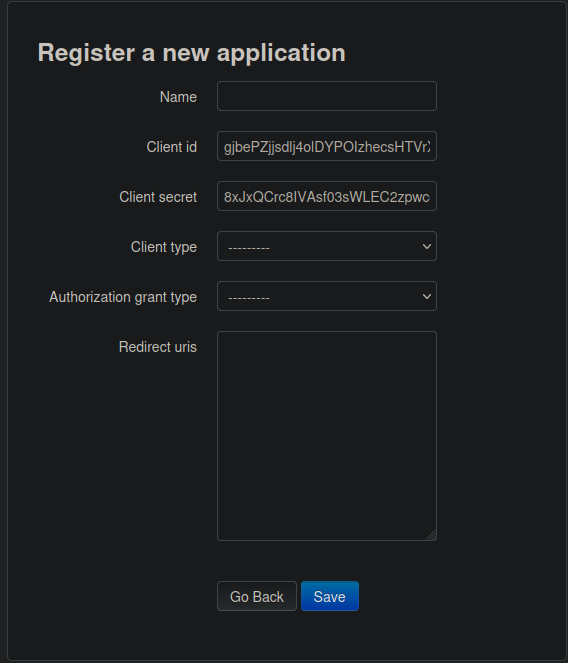Click the Name field label
Image resolution: width=568 pixels, height=663 pixels.
coord(178,97)
